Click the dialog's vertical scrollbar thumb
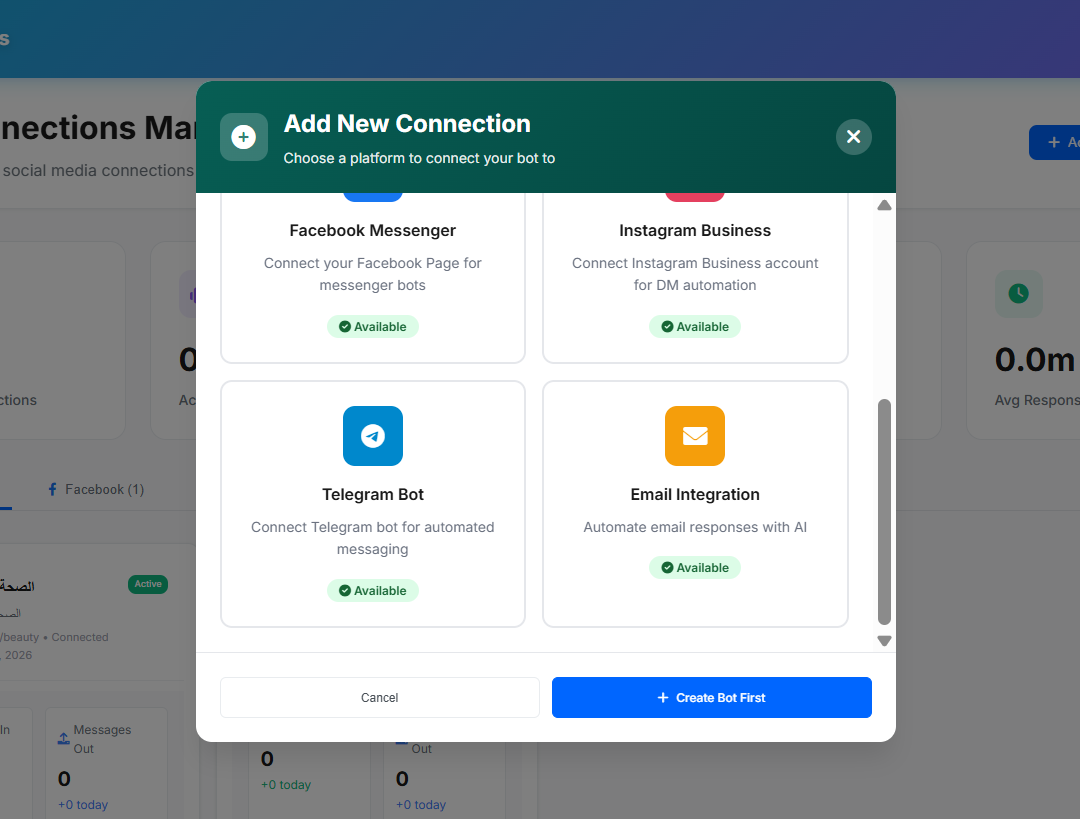The width and height of the screenshot is (1080, 819). click(x=884, y=510)
